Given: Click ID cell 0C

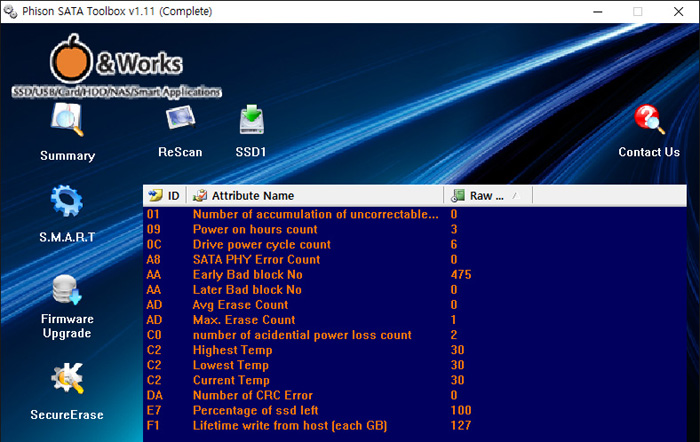Looking at the screenshot, I should coord(154,245).
